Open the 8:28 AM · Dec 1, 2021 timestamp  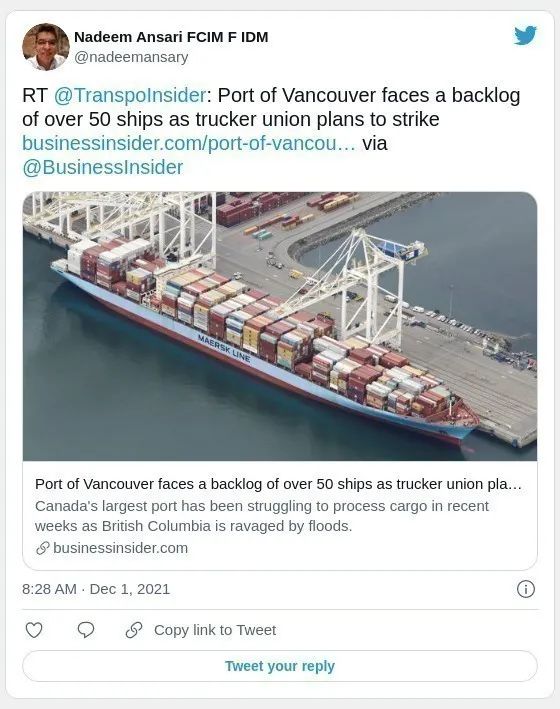pos(96,589)
